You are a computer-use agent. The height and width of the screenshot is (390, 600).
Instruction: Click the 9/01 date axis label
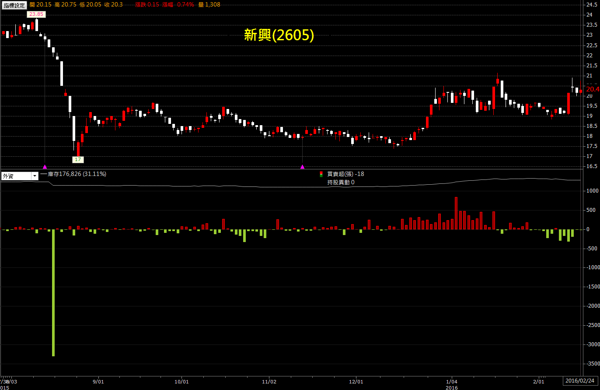tap(98, 382)
